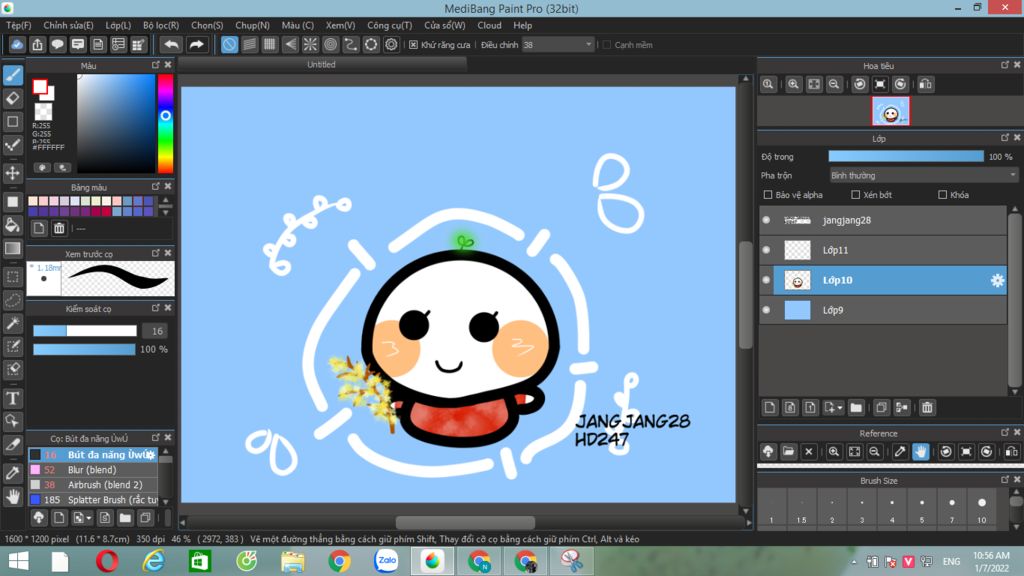The height and width of the screenshot is (576, 1024).
Task: Delete layer using the trash icon
Action: (x=927, y=408)
